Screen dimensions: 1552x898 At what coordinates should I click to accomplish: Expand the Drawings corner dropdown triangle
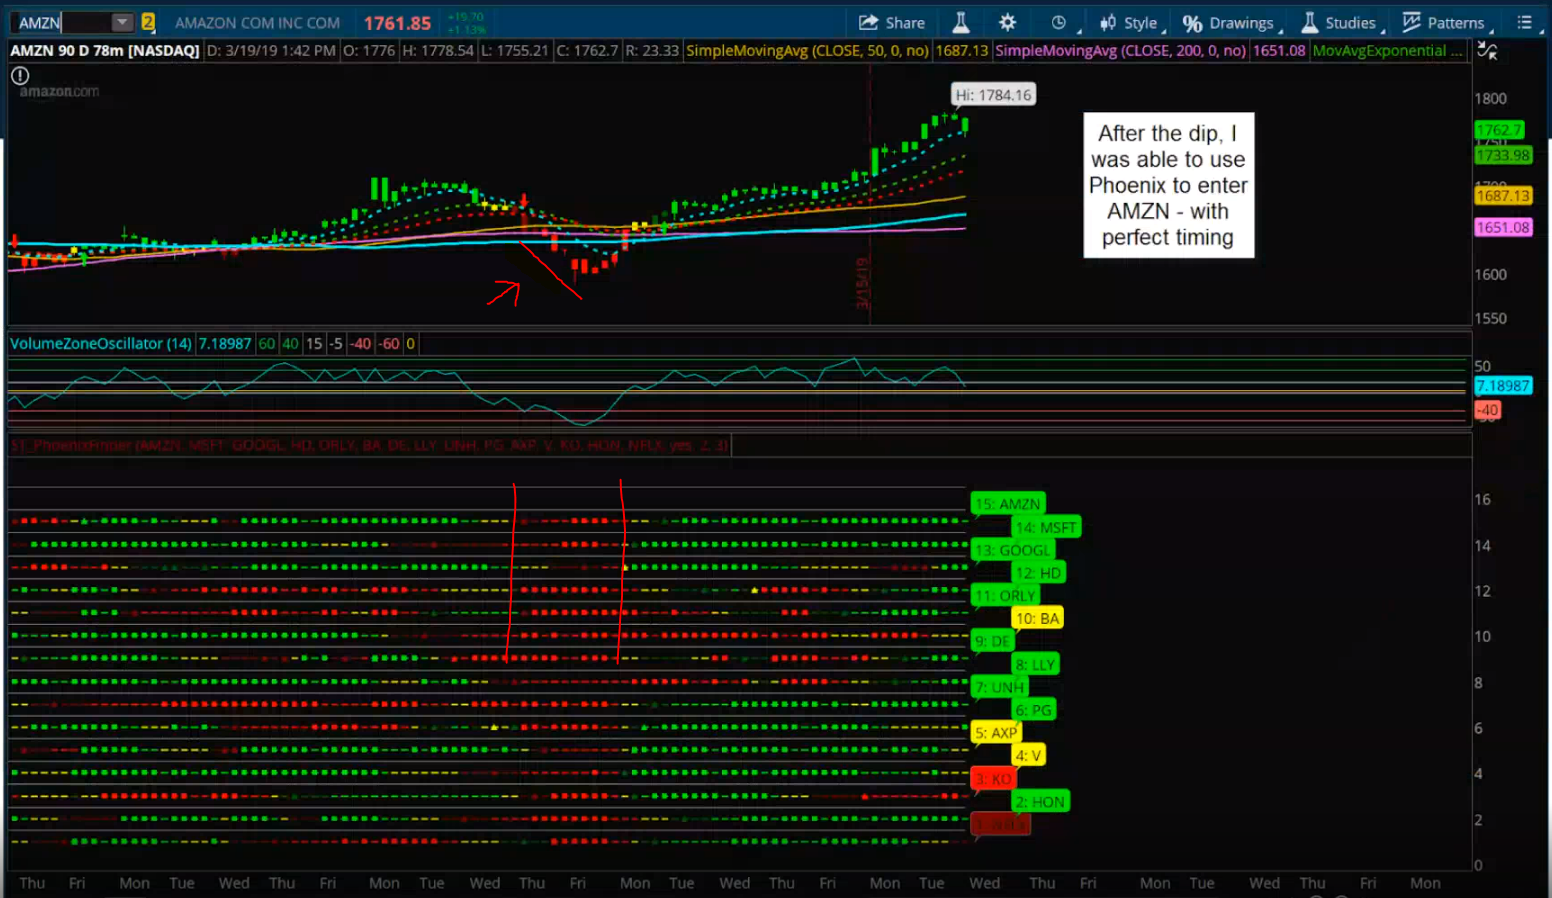tap(1281, 28)
